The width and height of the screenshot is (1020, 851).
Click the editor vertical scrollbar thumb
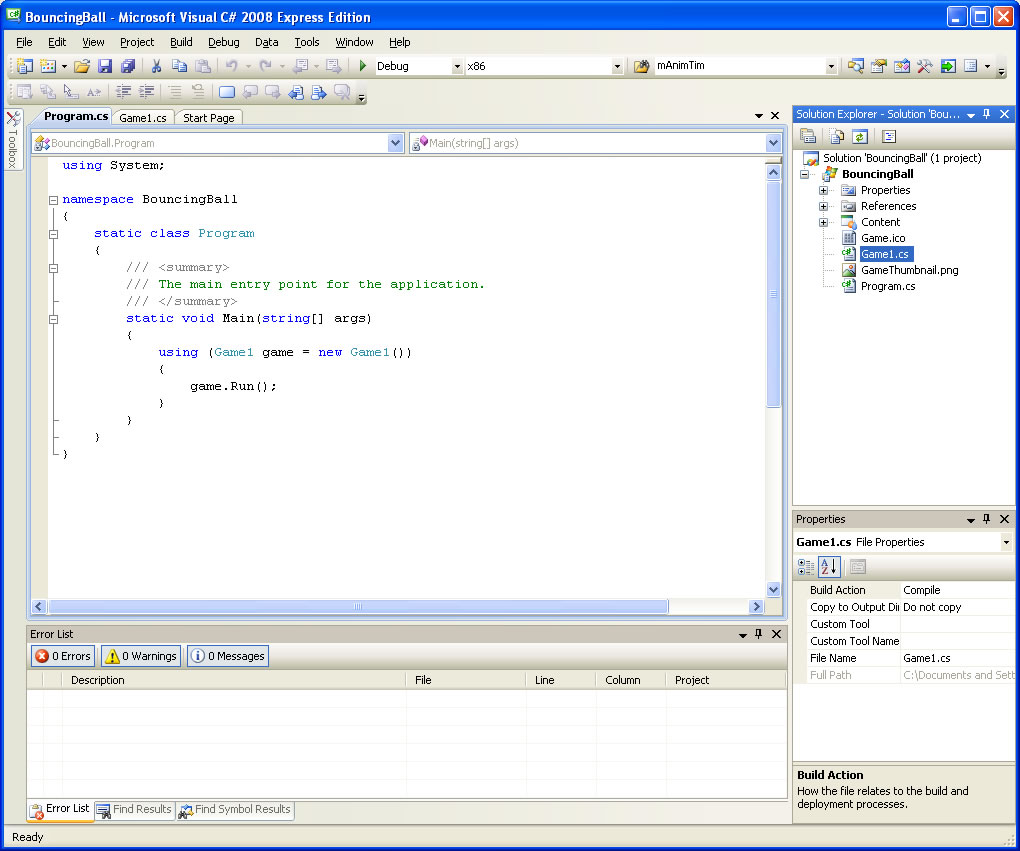click(773, 294)
